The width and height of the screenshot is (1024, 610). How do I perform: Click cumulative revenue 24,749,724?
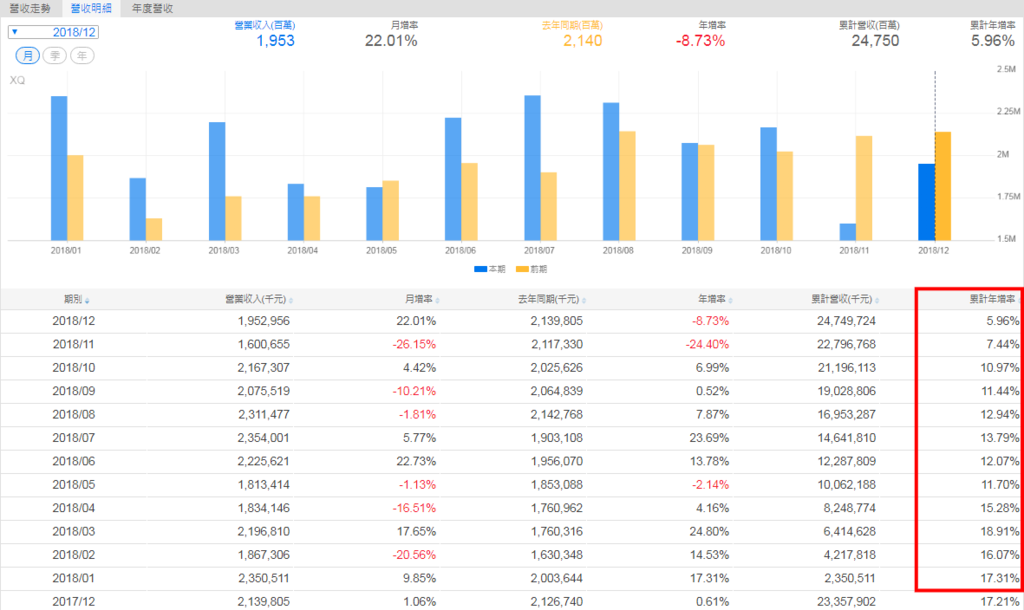click(846, 321)
